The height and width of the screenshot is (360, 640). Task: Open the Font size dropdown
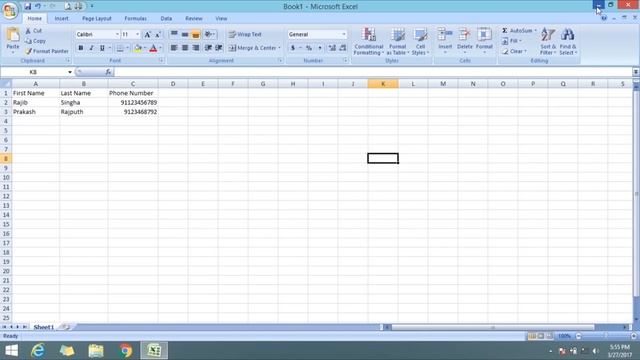(137, 34)
